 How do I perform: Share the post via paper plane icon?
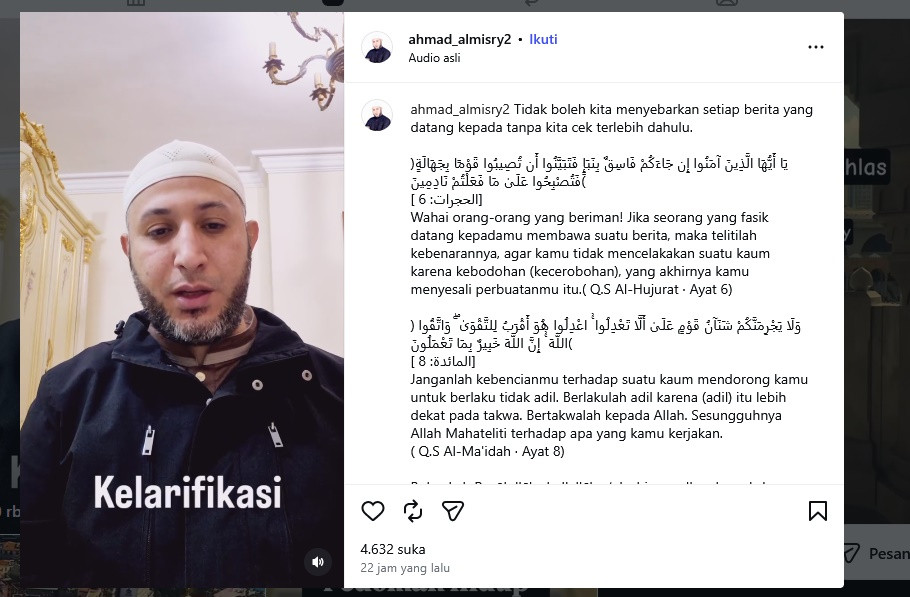[x=453, y=511]
